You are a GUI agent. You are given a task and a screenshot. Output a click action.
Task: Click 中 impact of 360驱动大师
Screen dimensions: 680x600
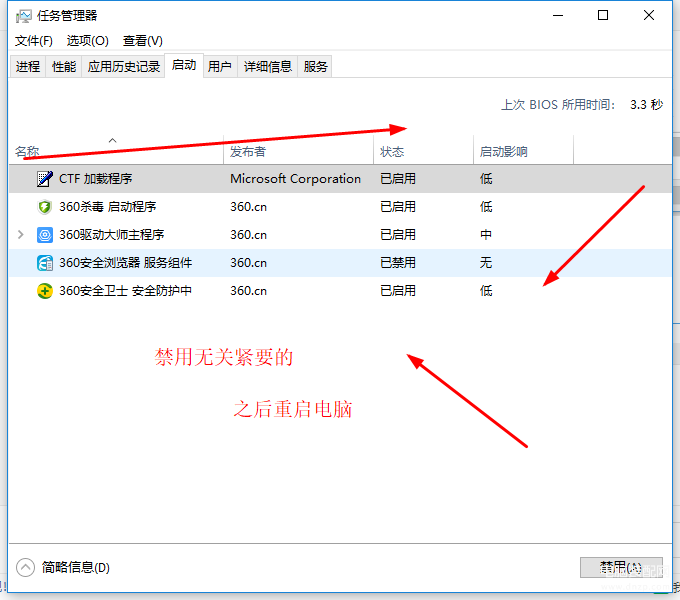(486, 235)
